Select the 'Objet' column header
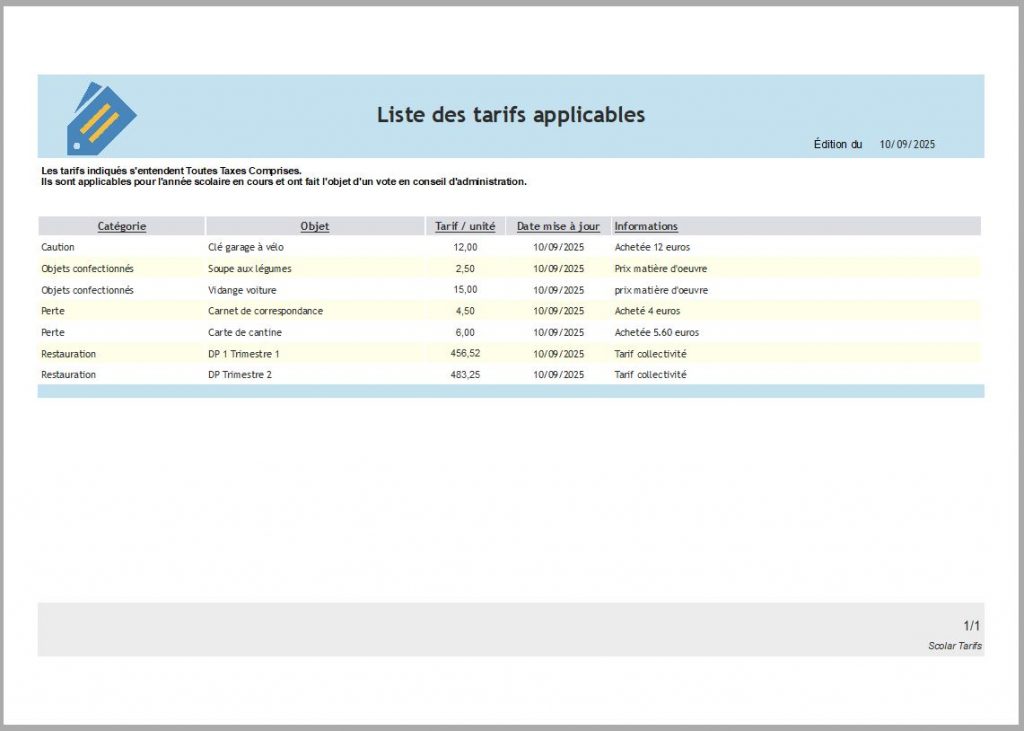 [x=315, y=226]
